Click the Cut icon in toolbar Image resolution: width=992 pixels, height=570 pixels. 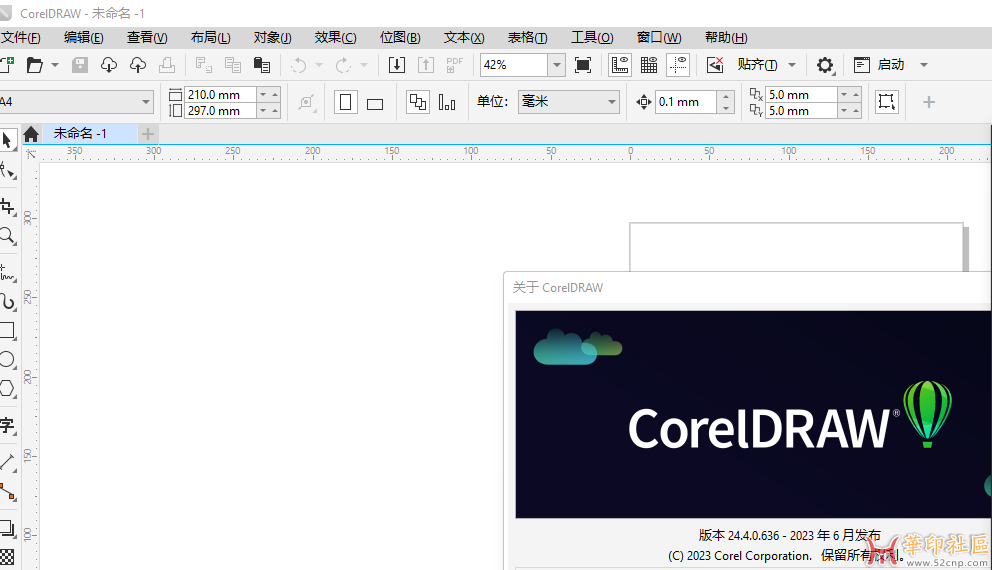pos(203,65)
